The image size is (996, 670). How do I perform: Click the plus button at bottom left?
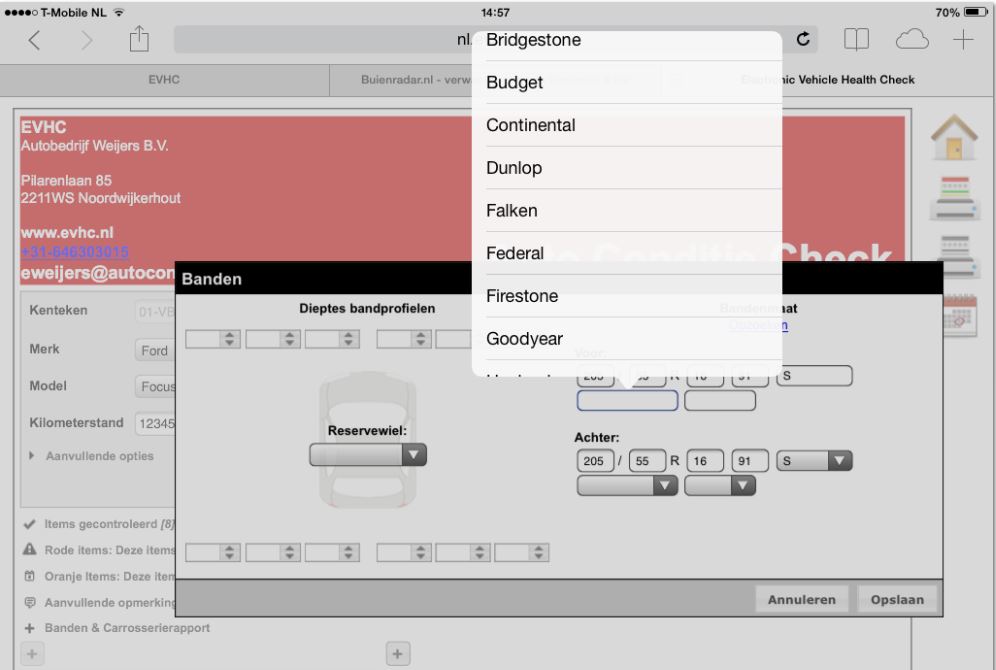click(x=32, y=653)
